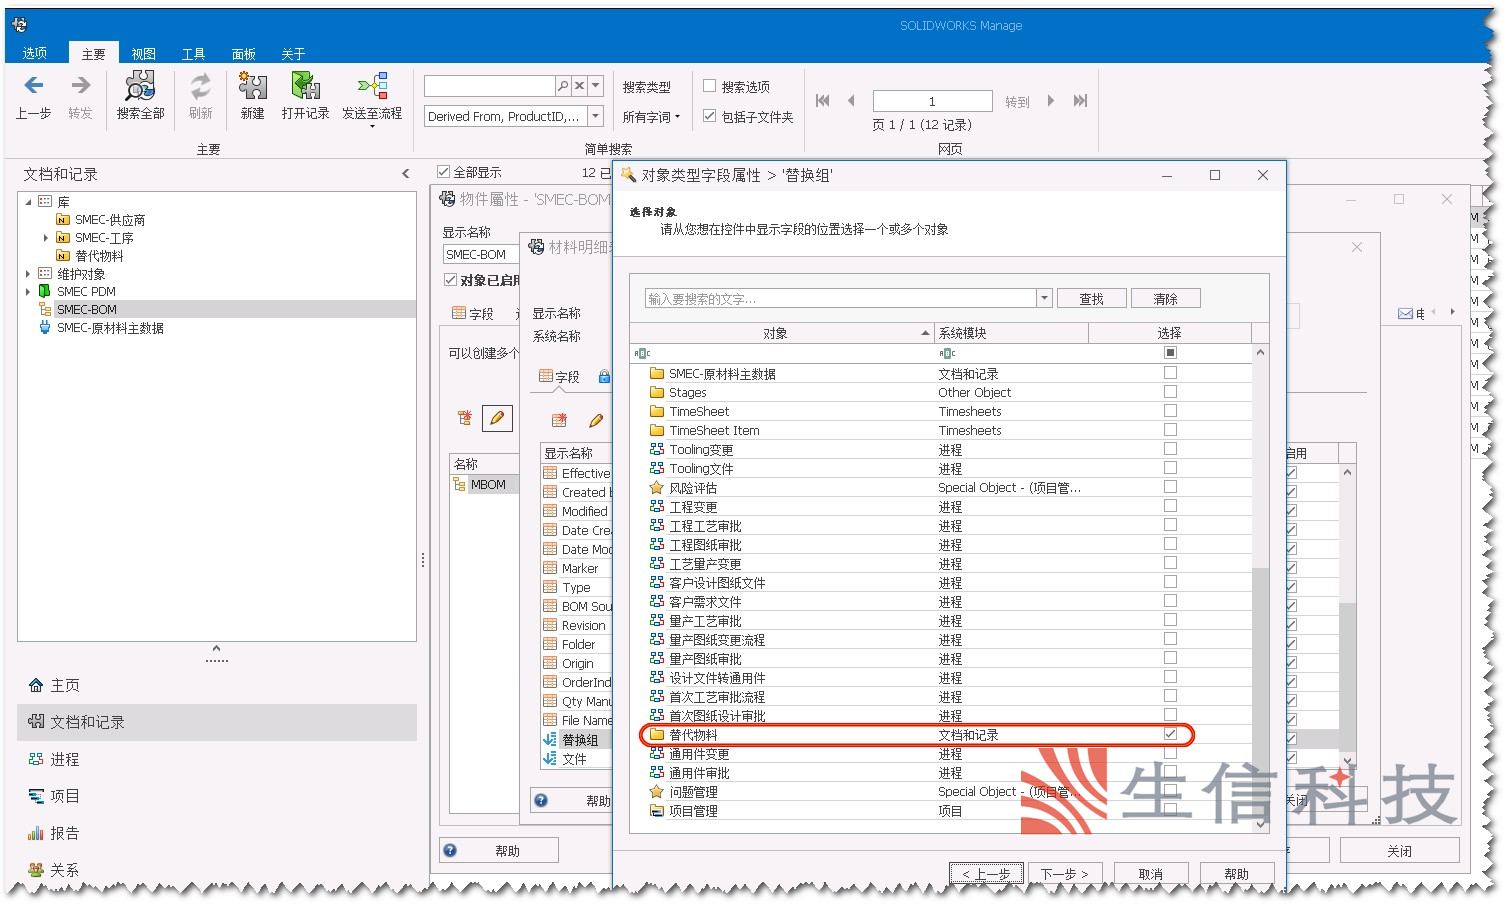Switch to the 工具 ribbon tab
Screen dimensions: 1505x904
[193, 53]
